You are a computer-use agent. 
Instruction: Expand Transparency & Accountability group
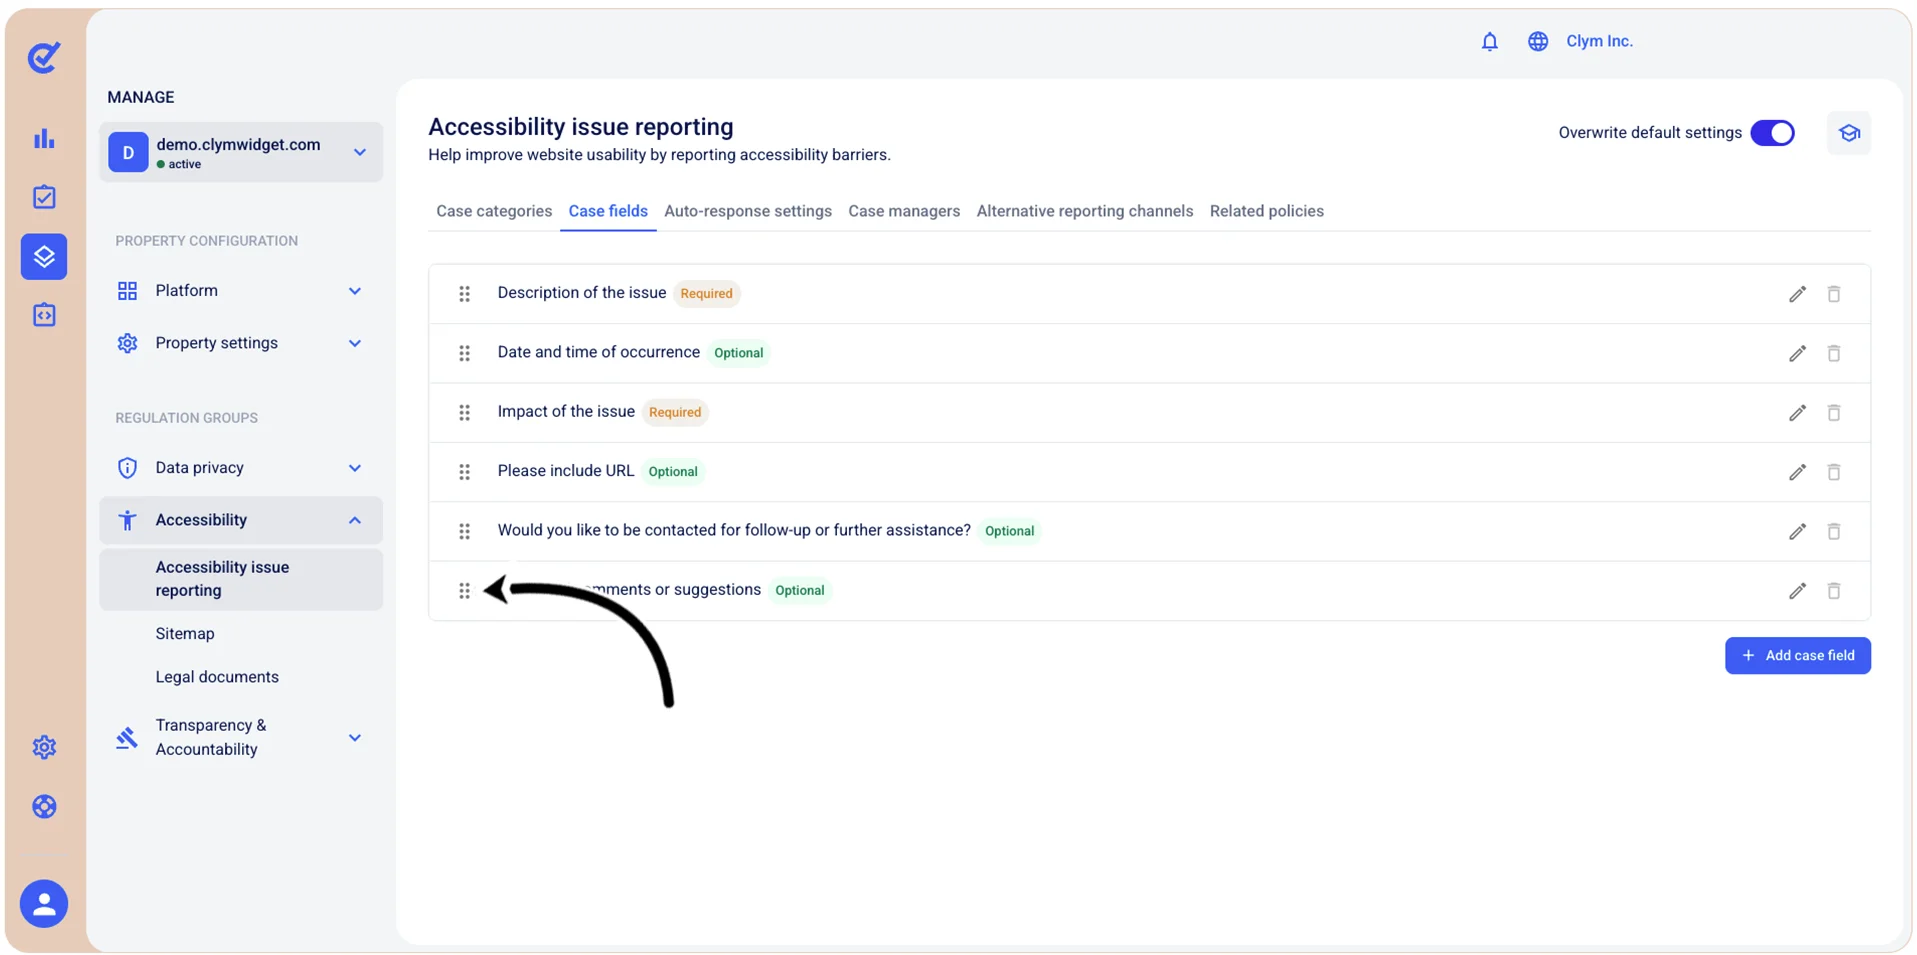click(241, 737)
